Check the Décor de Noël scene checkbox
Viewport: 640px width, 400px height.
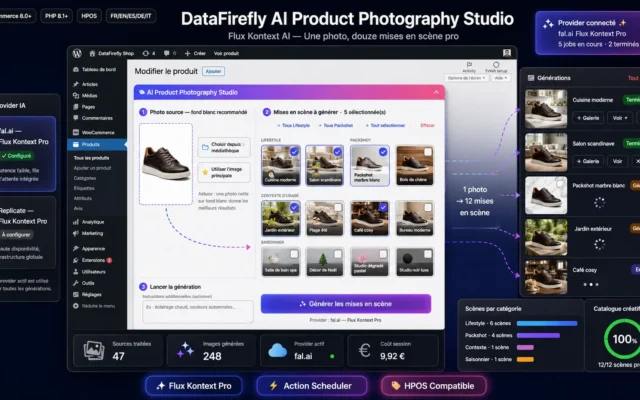(x=338, y=254)
